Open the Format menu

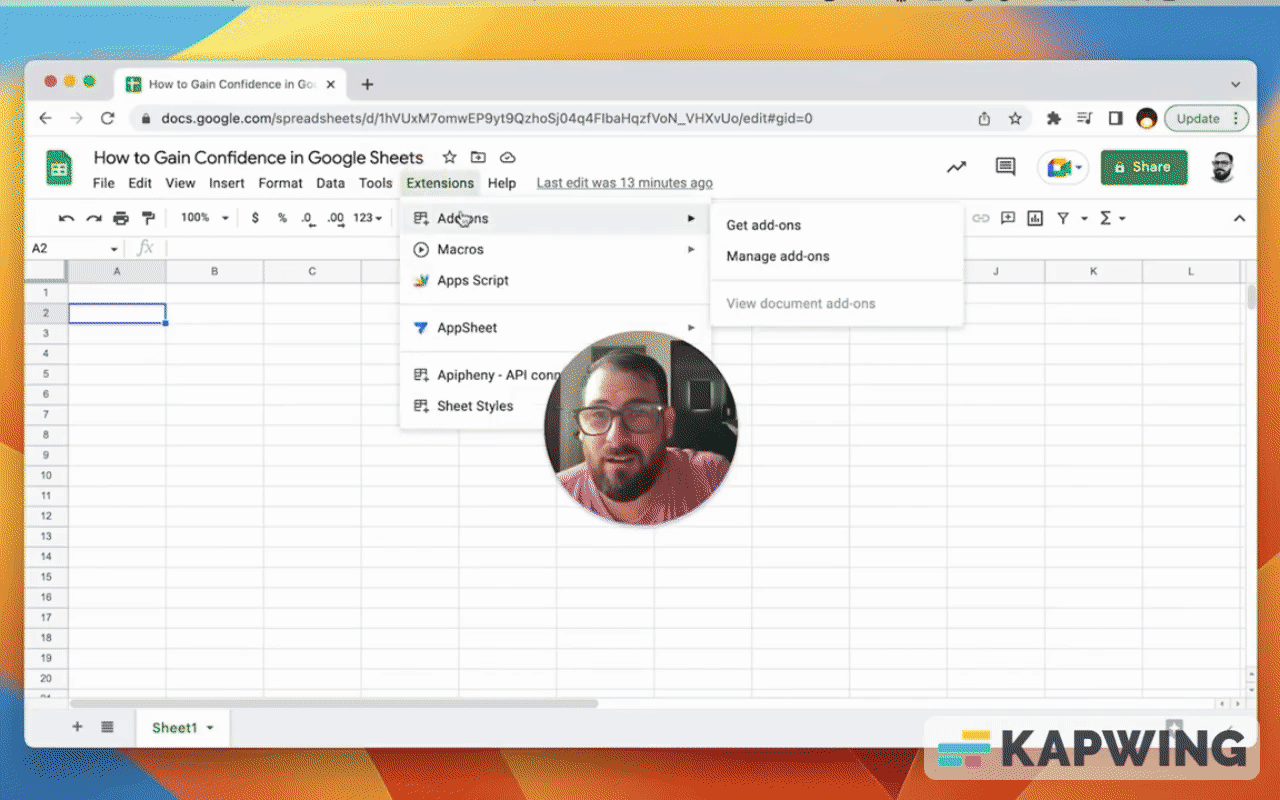pyautogui.click(x=280, y=183)
